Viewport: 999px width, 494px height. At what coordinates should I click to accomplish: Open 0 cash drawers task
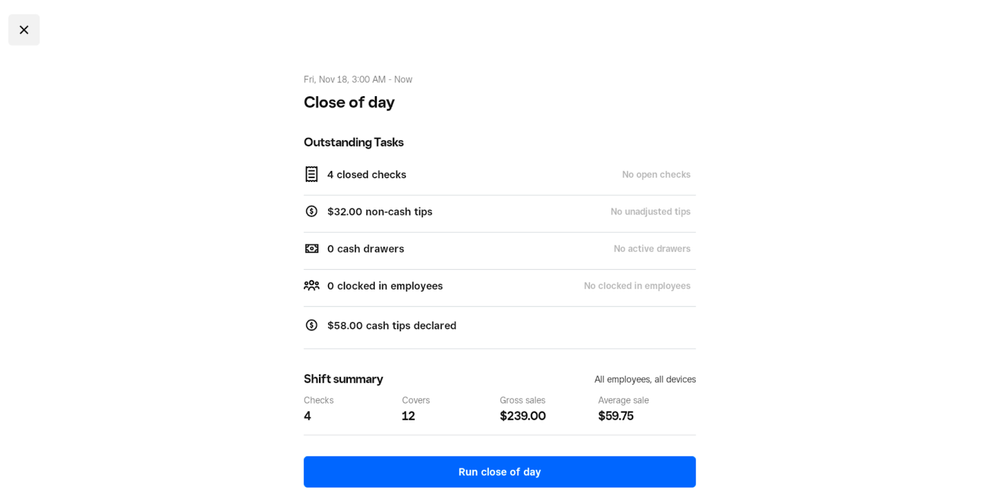(x=365, y=249)
